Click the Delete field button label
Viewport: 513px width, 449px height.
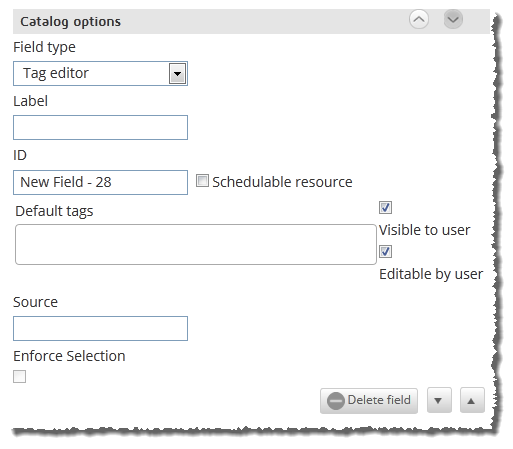[379, 400]
